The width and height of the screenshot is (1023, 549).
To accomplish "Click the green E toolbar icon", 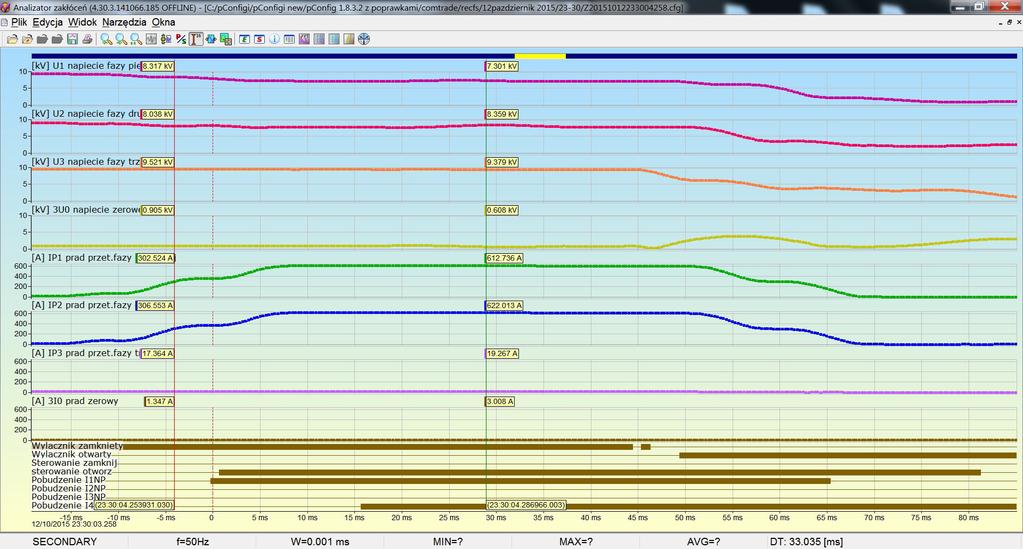I will point(244,39).
